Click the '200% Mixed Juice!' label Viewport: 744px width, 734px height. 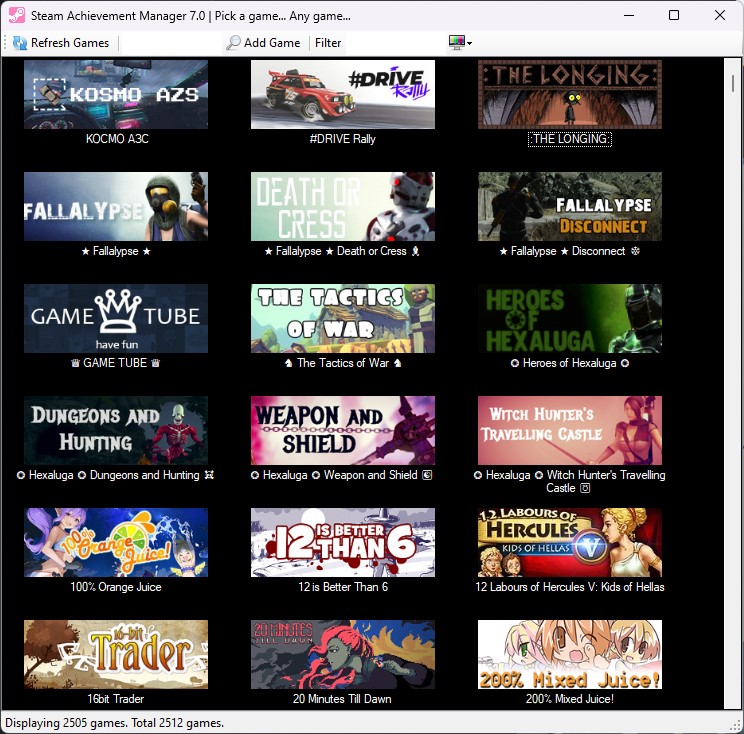point(569,698)
